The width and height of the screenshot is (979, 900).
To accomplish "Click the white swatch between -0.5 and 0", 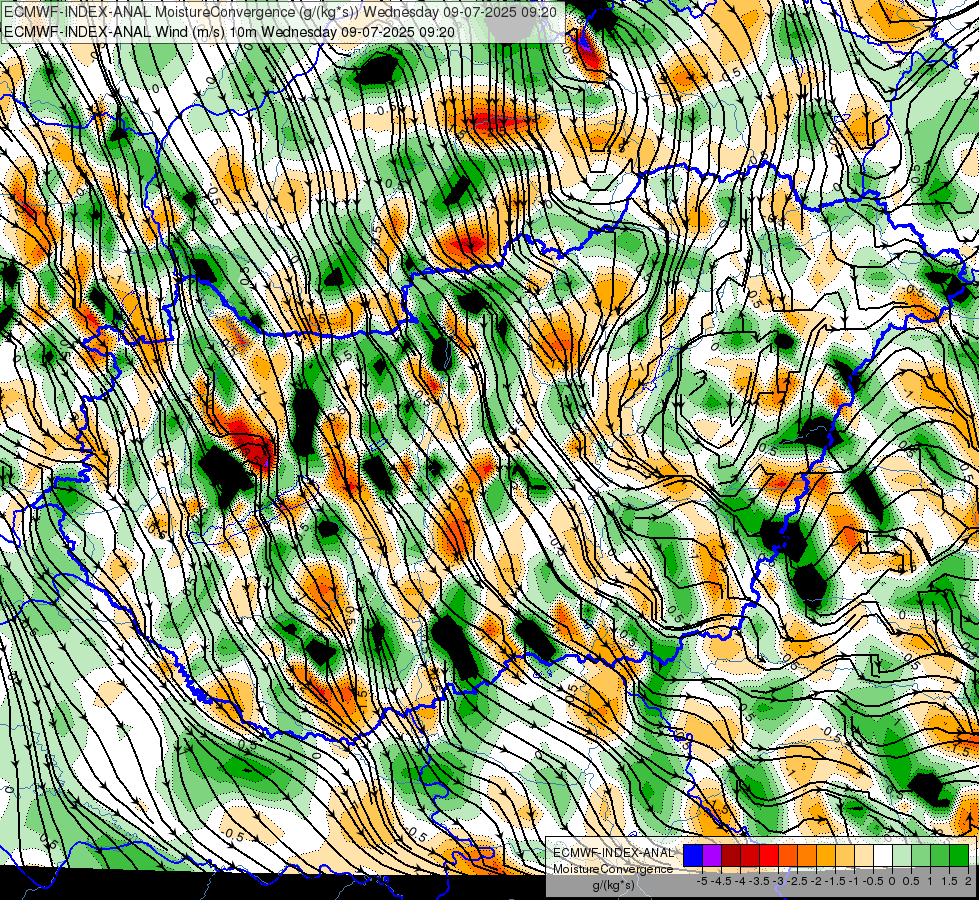I will click(x=883, y=856).
